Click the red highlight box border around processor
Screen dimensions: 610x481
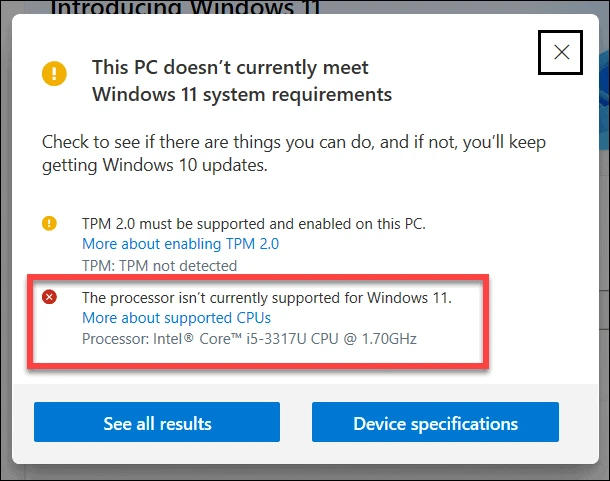click(x=258, y=277)
